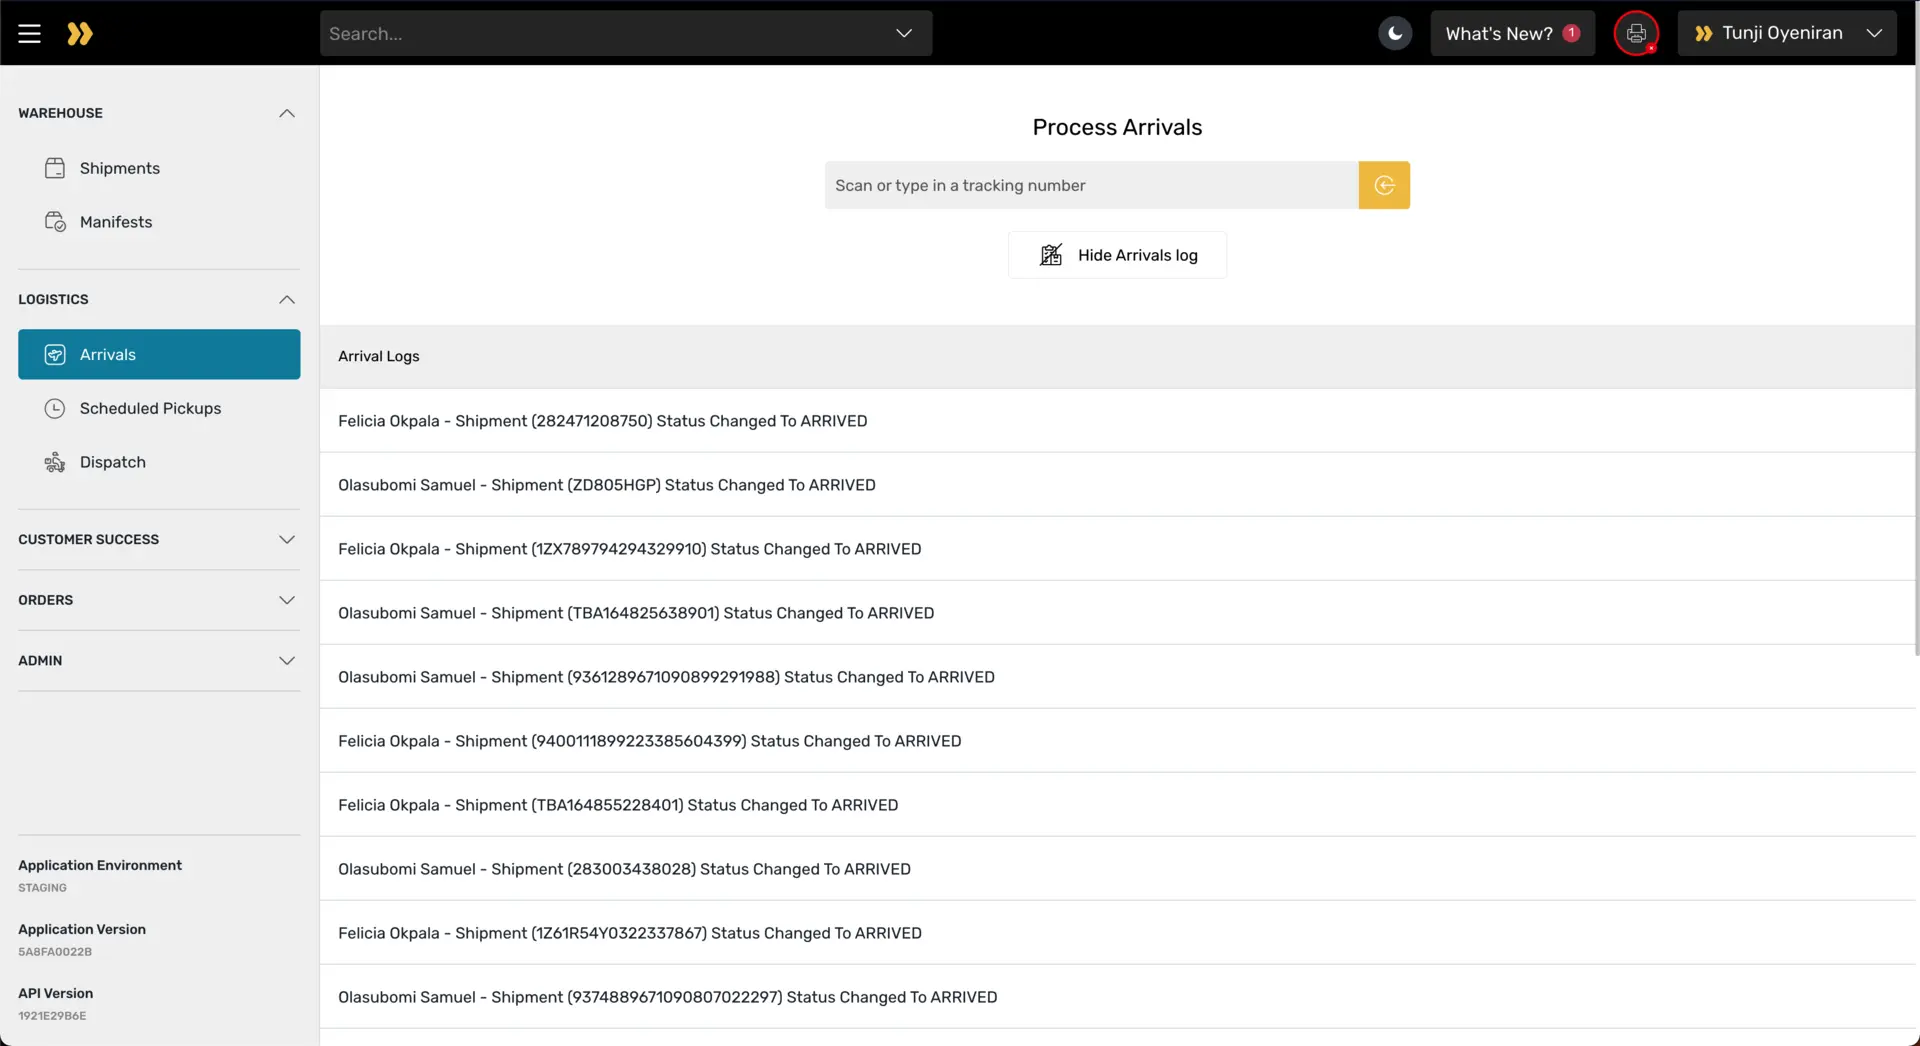Click the arrivals log icon on button
The height and width of the screenshot is (1046, 1920).
(1051, 255)
